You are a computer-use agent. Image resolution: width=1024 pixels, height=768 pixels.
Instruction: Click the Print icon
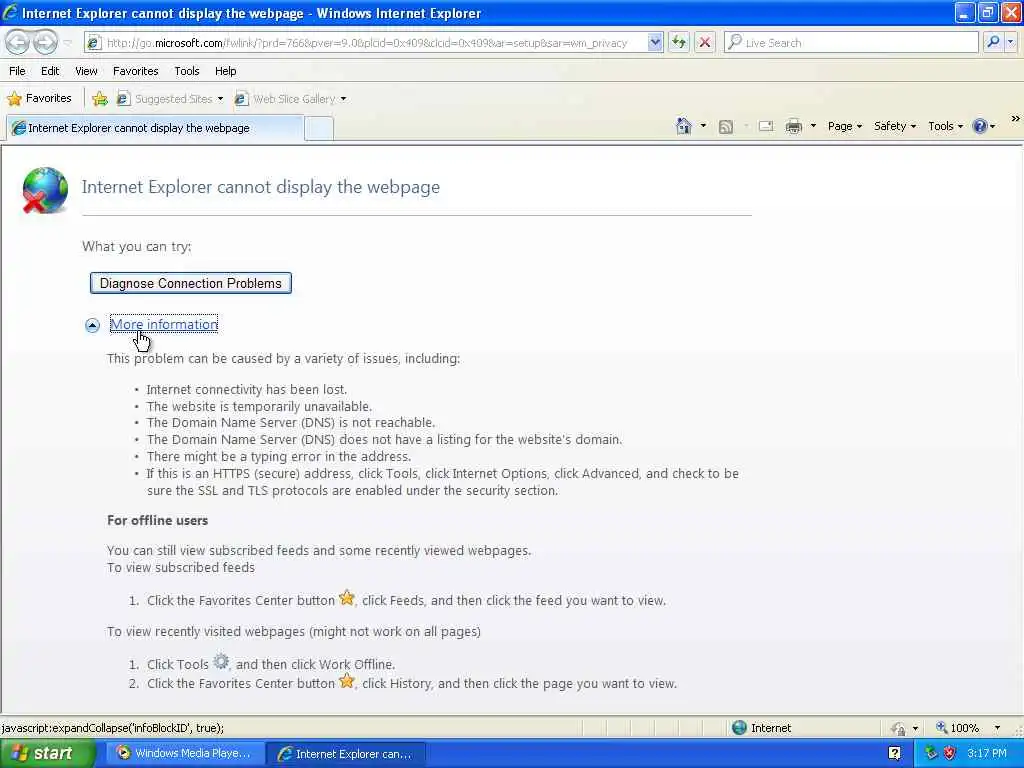[793, 127]
